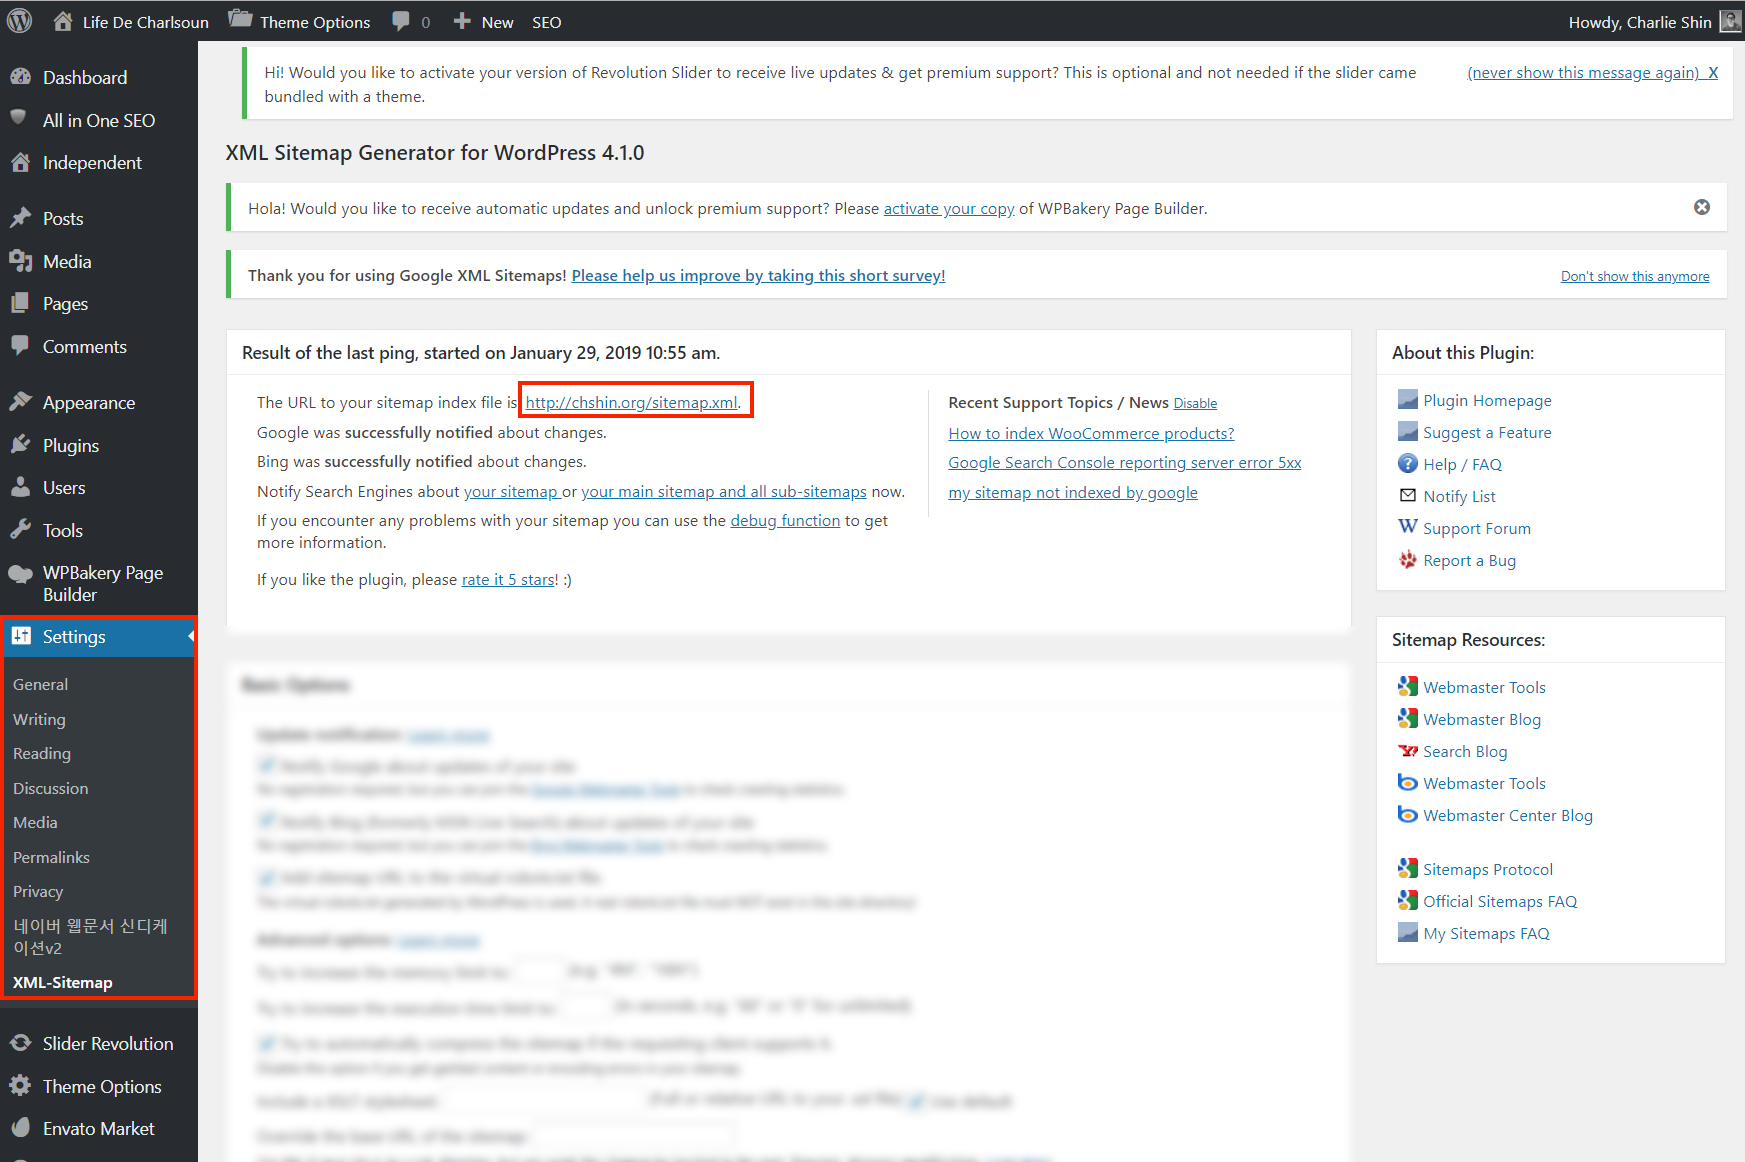Click rate it 5 stars link

[508, 579]
